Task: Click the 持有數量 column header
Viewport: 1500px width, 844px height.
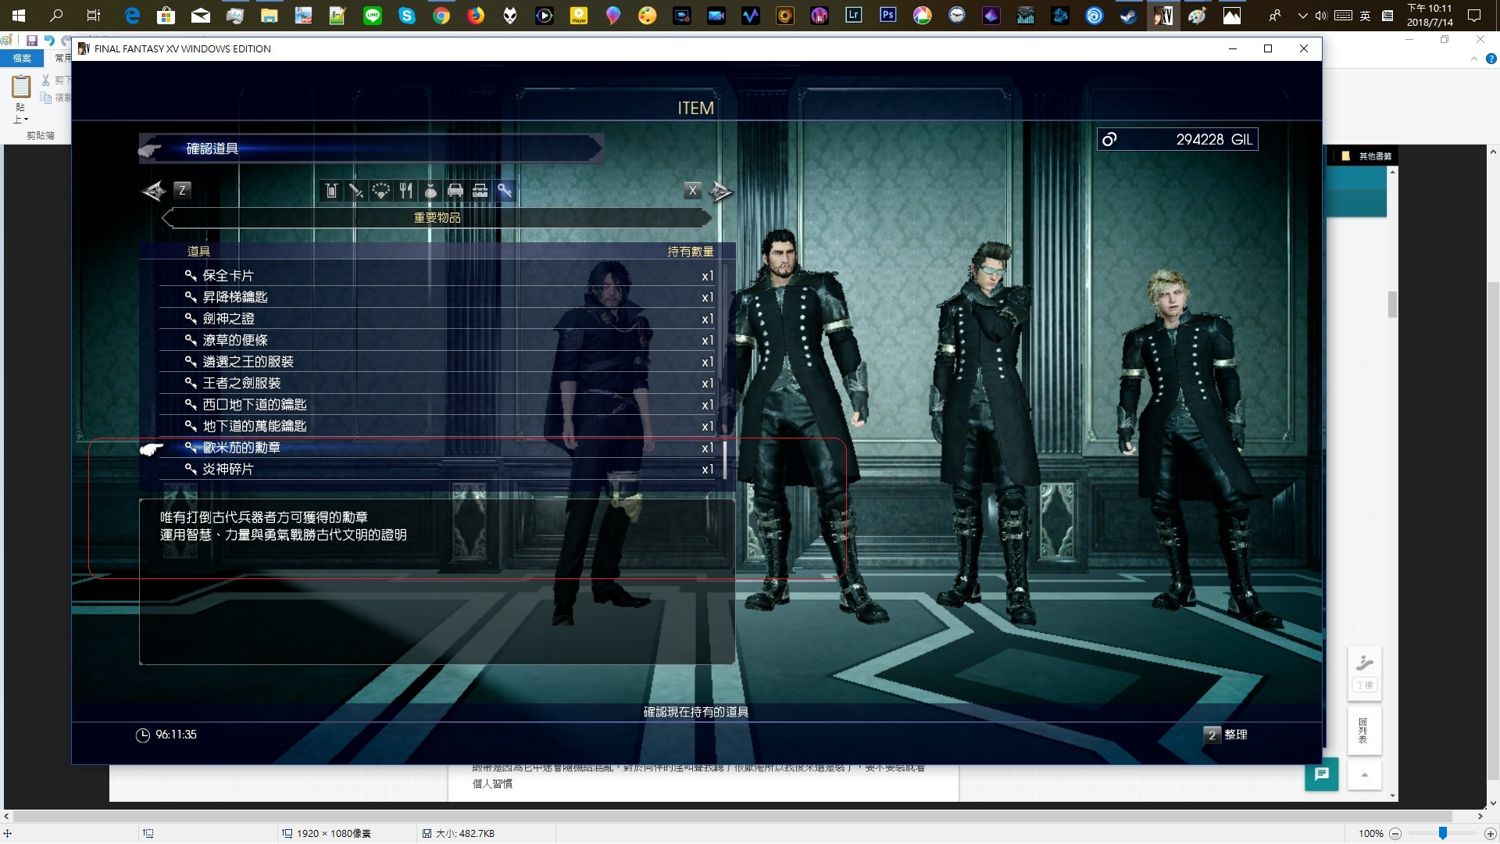Action: (690, 251)
